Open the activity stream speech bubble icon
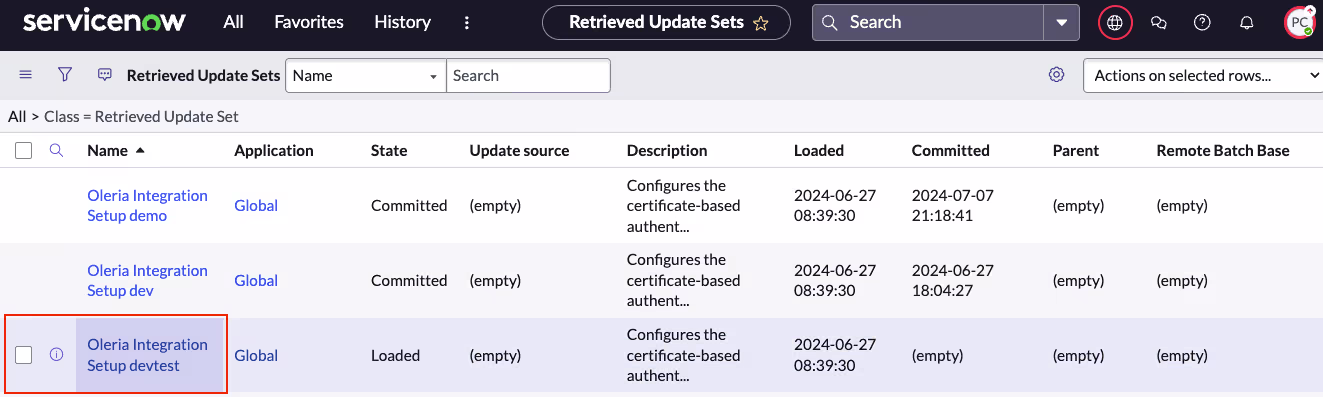 (x=105, y=75)
